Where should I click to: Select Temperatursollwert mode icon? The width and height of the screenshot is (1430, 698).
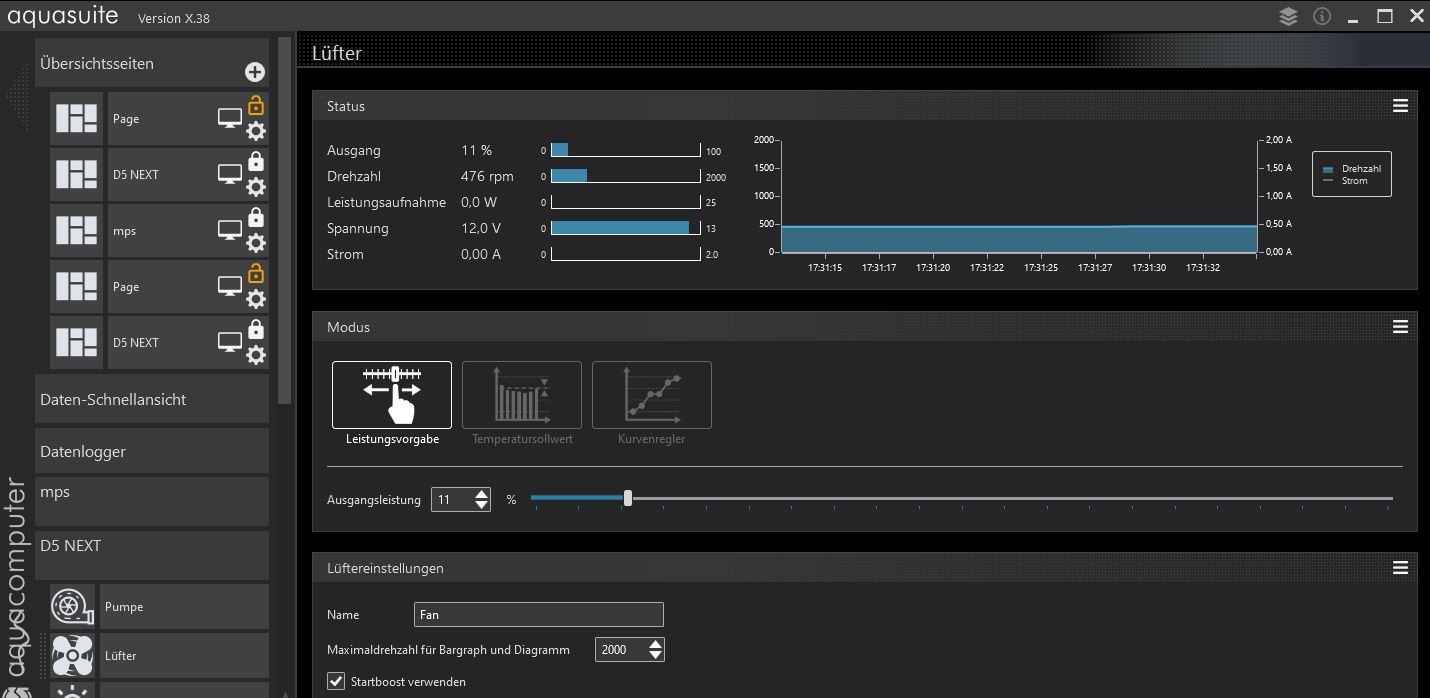pos(522,395)
